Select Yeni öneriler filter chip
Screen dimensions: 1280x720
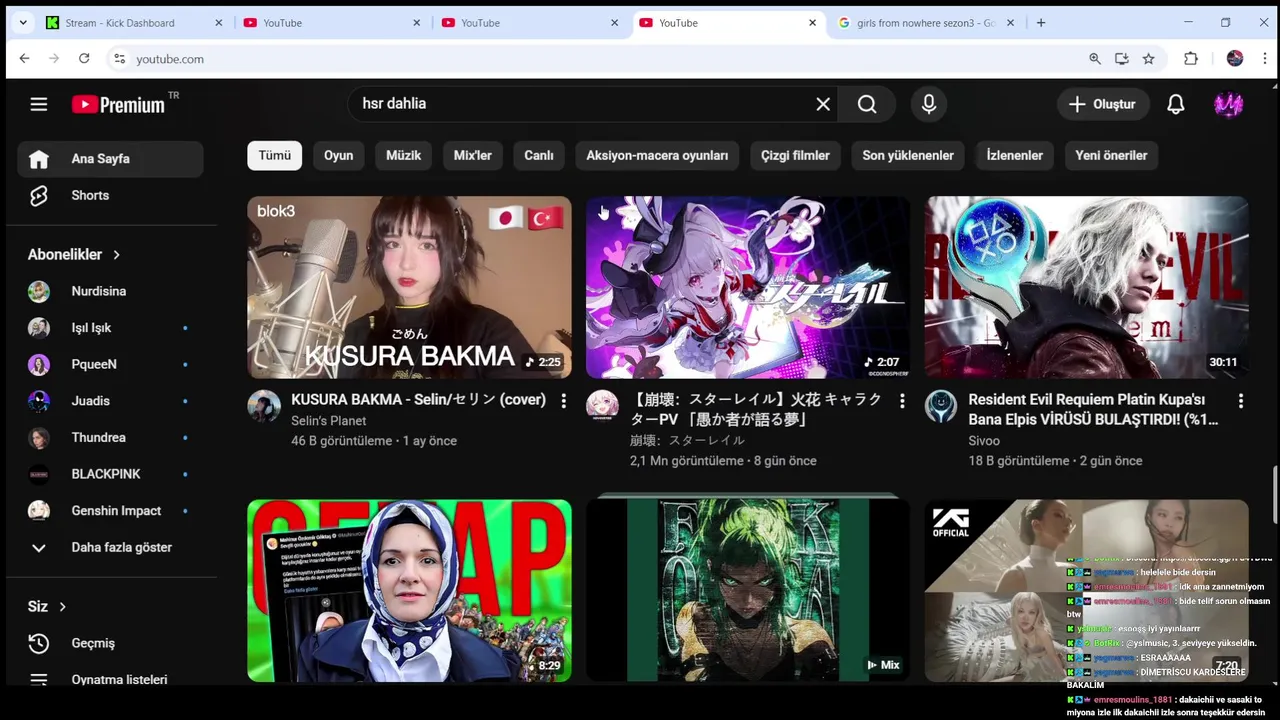1111,155
